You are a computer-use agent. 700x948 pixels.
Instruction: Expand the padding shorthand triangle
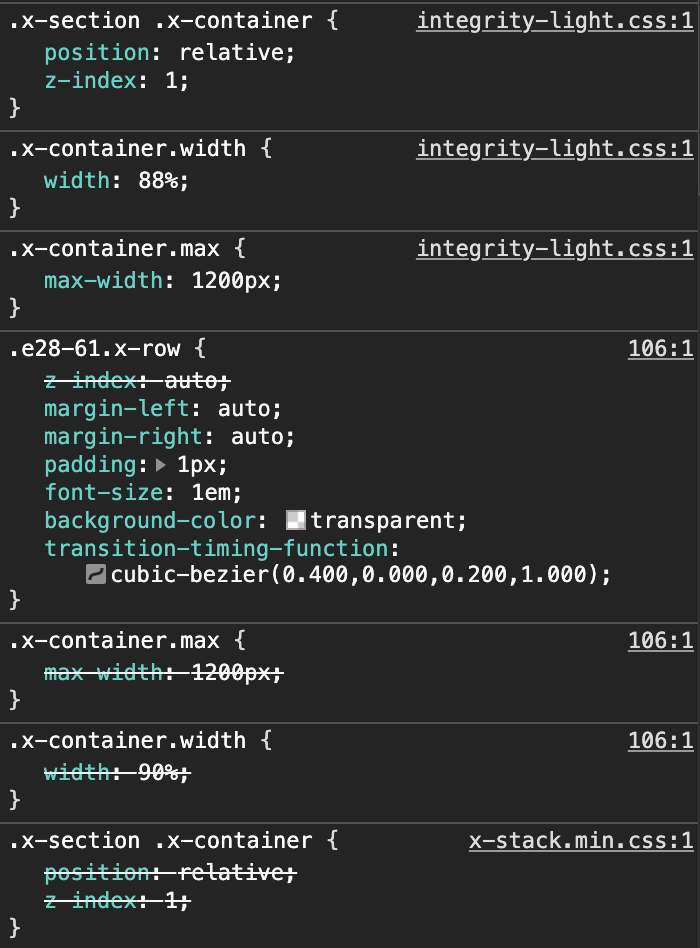coord(161,465)
